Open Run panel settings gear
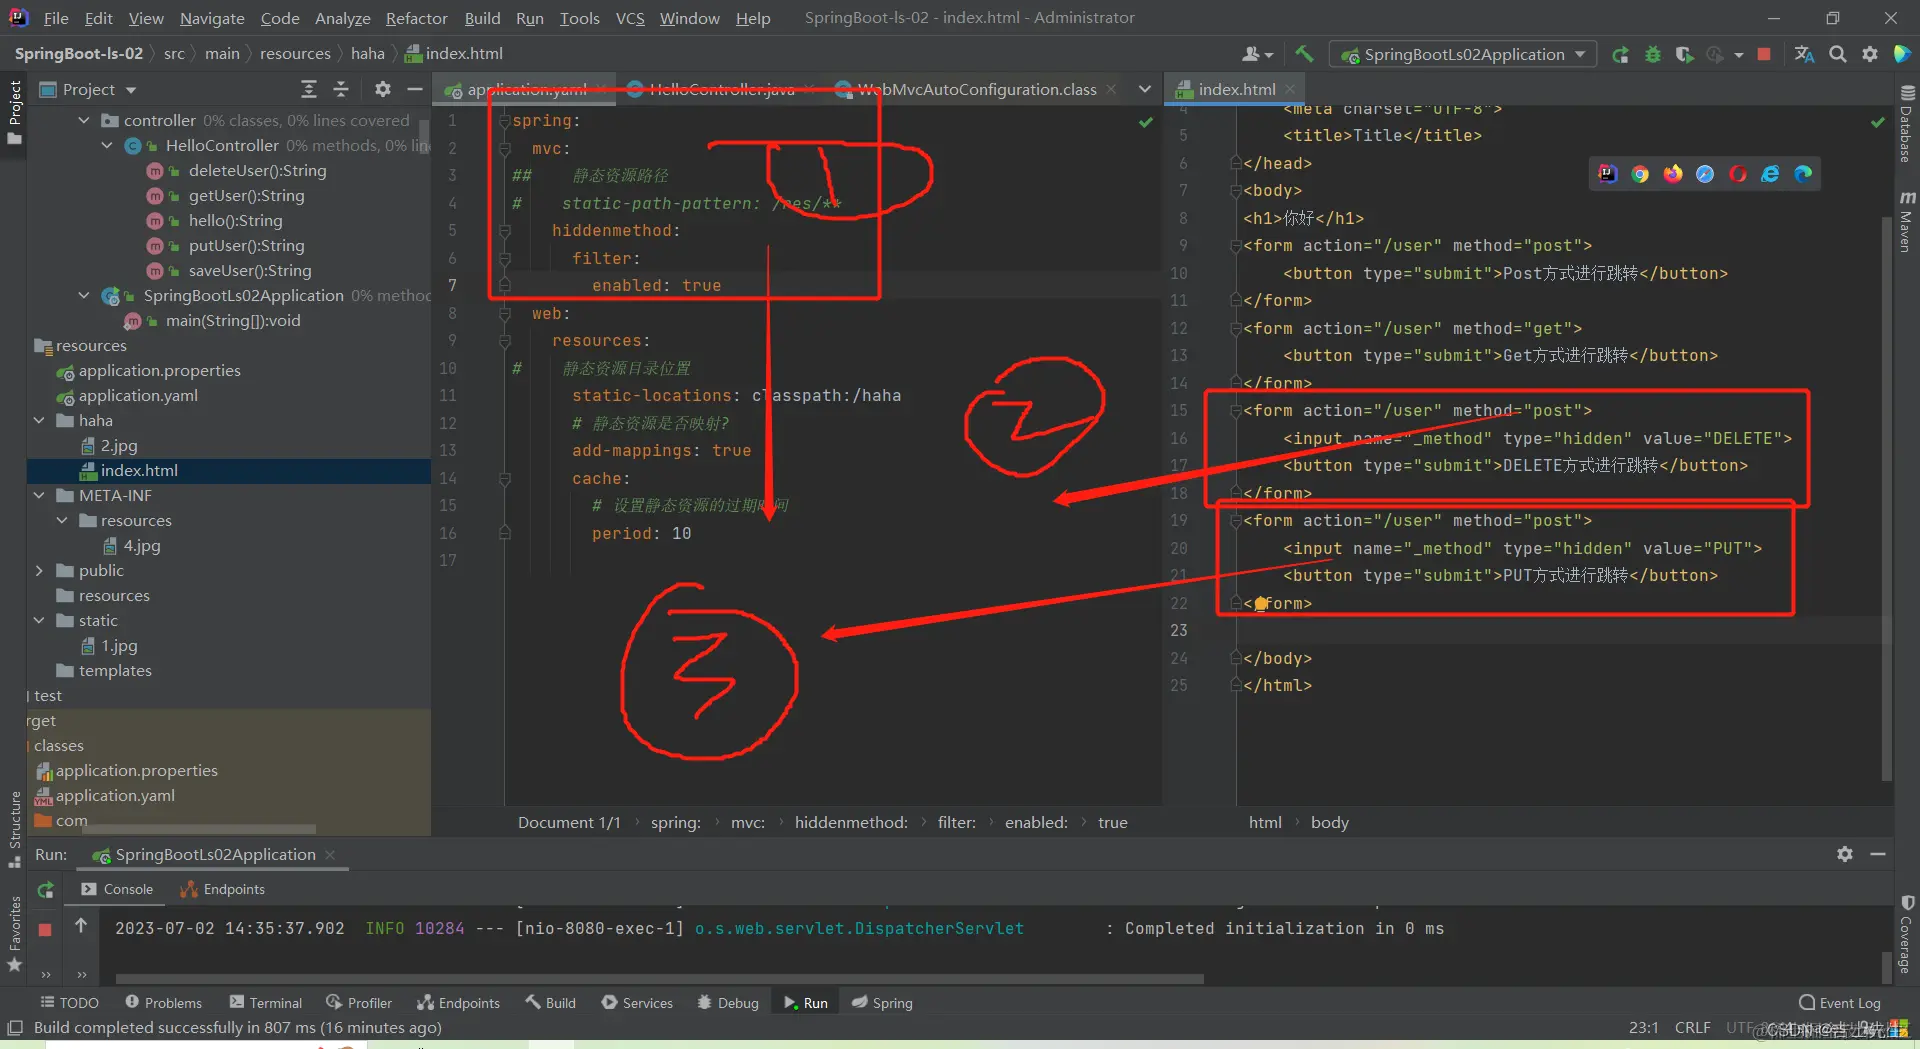The image size is (1920, 1049). (1845, 854)
